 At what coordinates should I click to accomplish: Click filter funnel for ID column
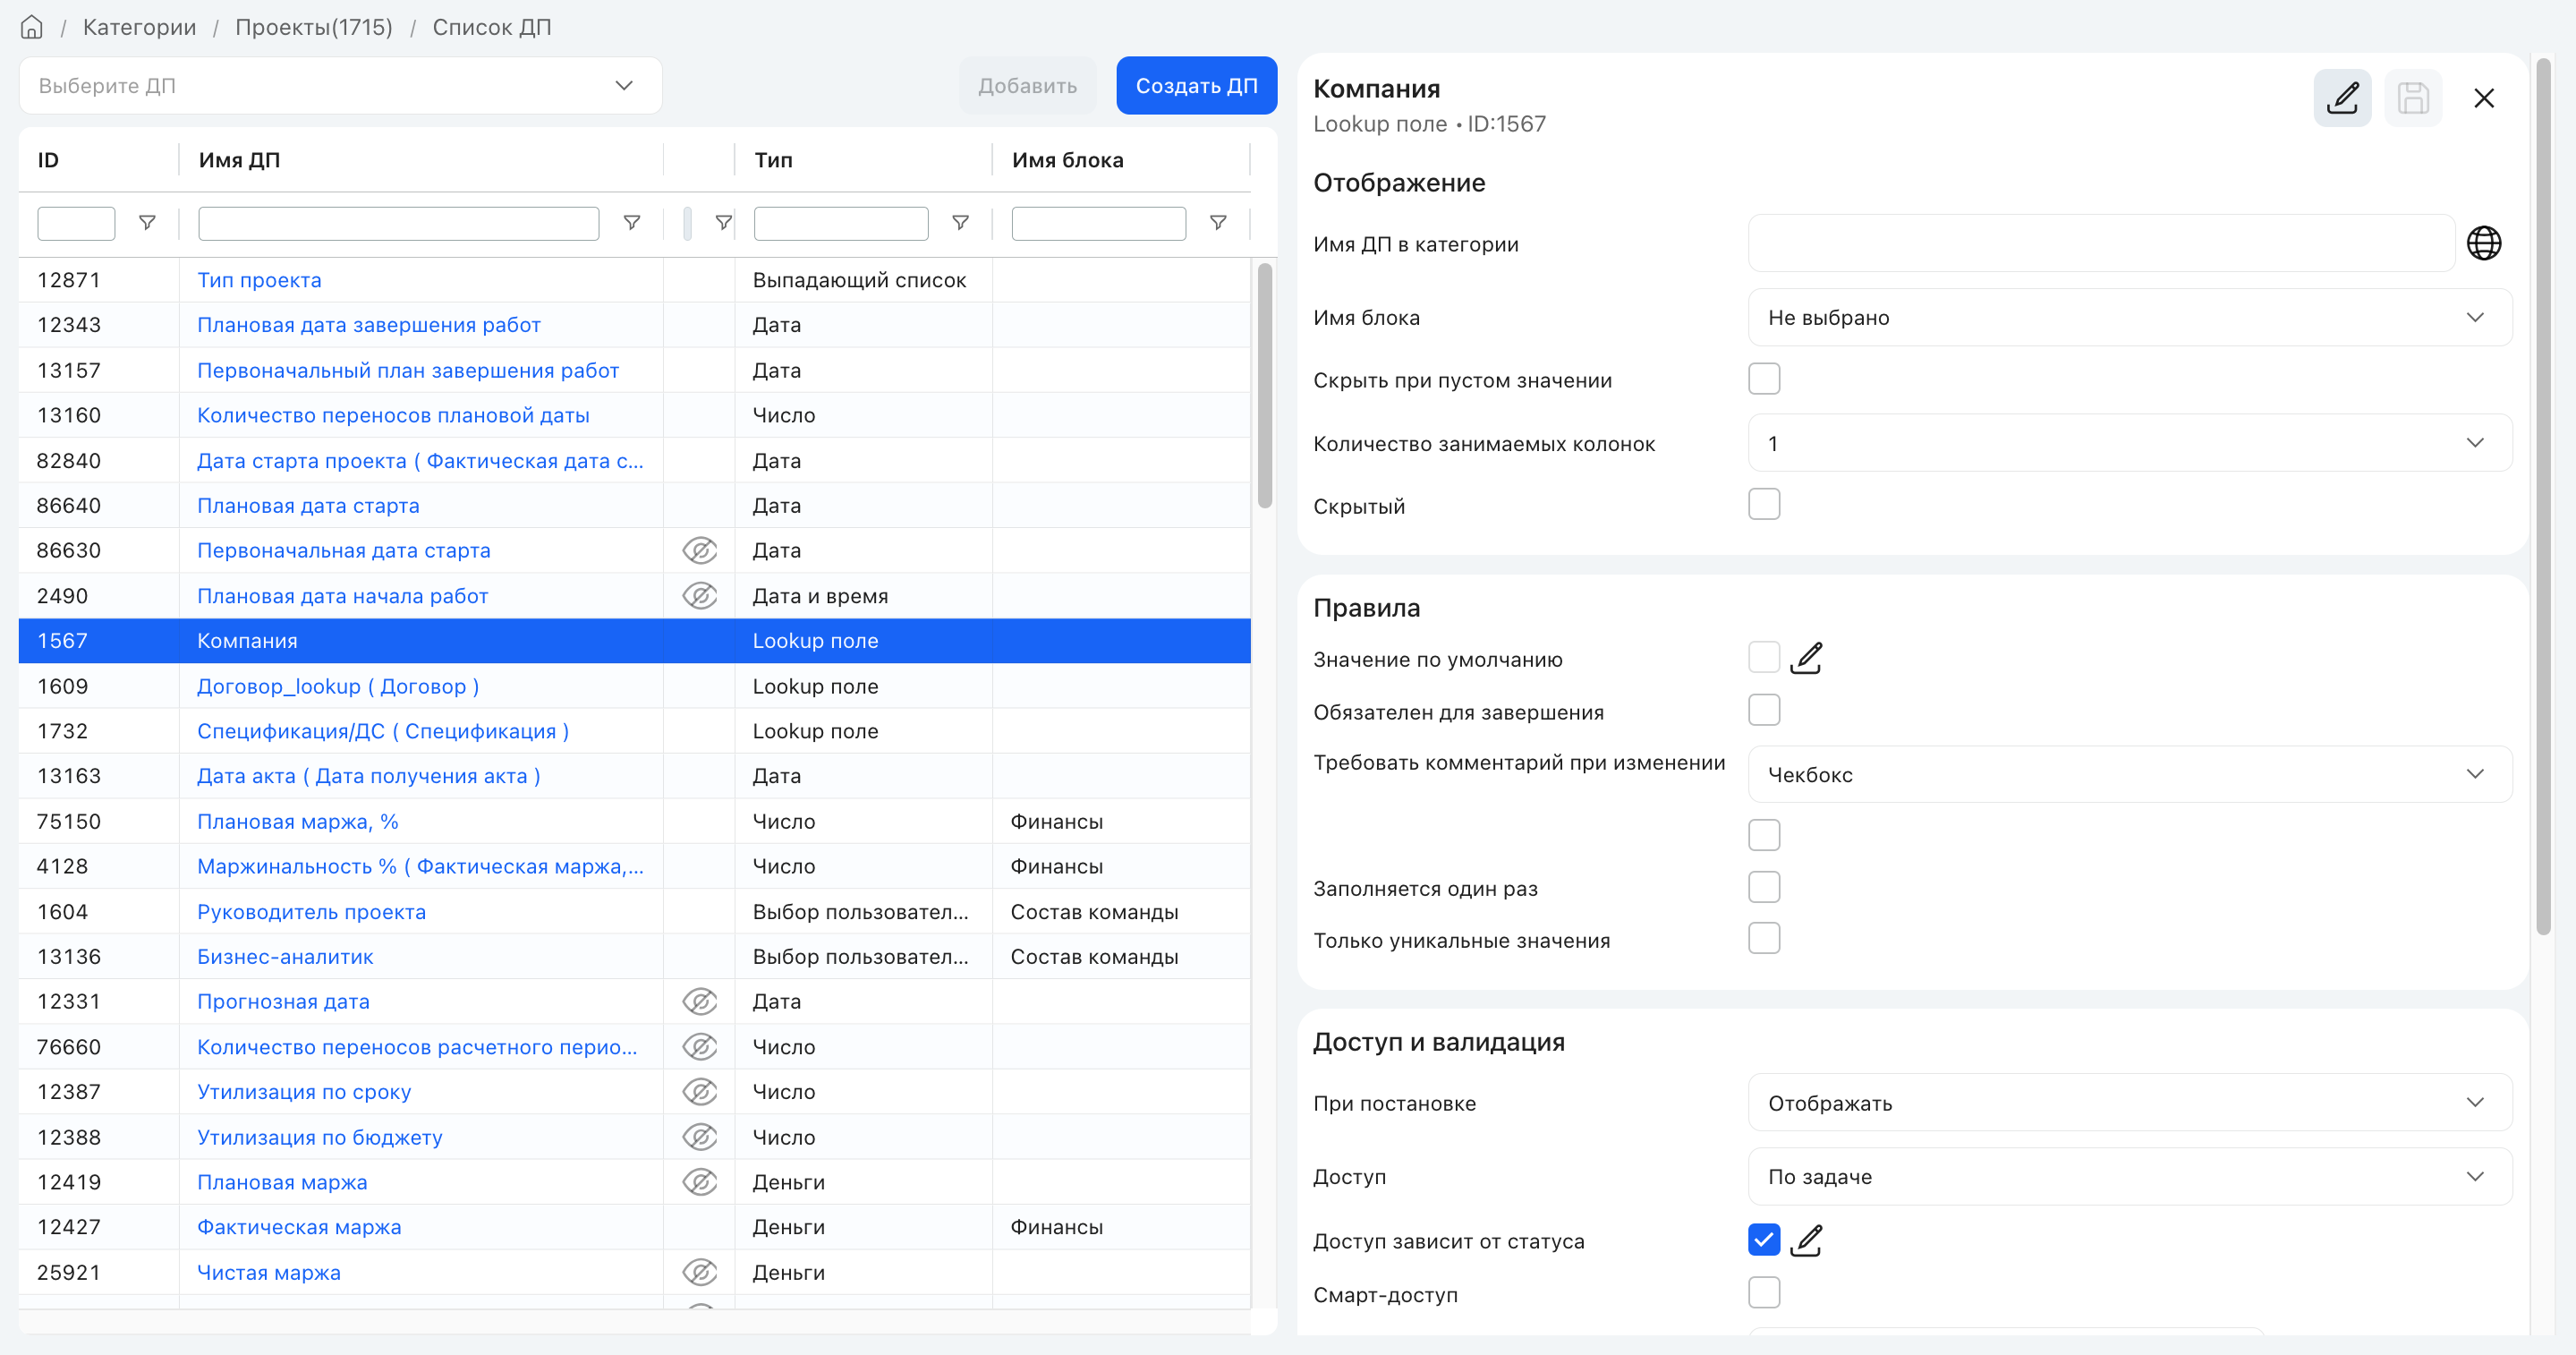click(147, 222)
